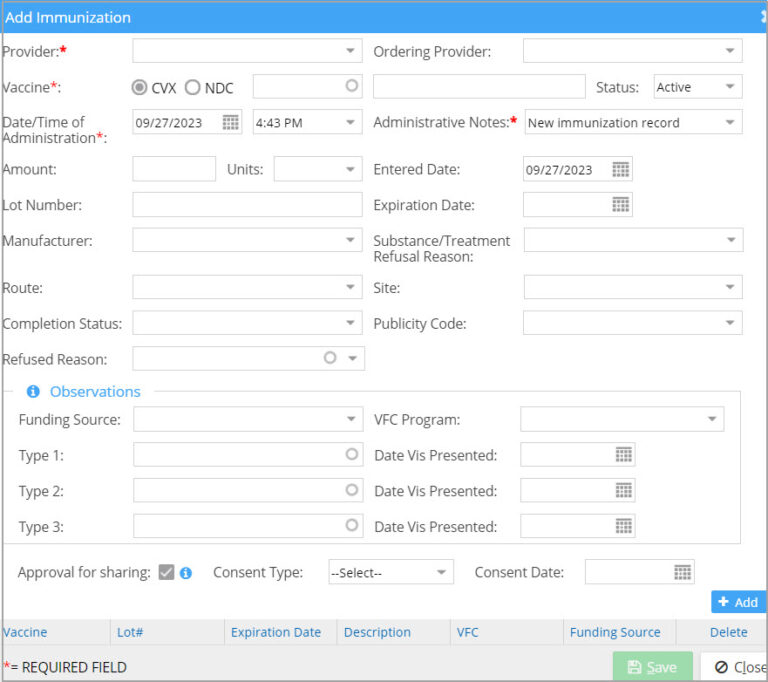768x682 pixels.
Task: Open calendar for Date of Administration
Action: tap(231, 122)
